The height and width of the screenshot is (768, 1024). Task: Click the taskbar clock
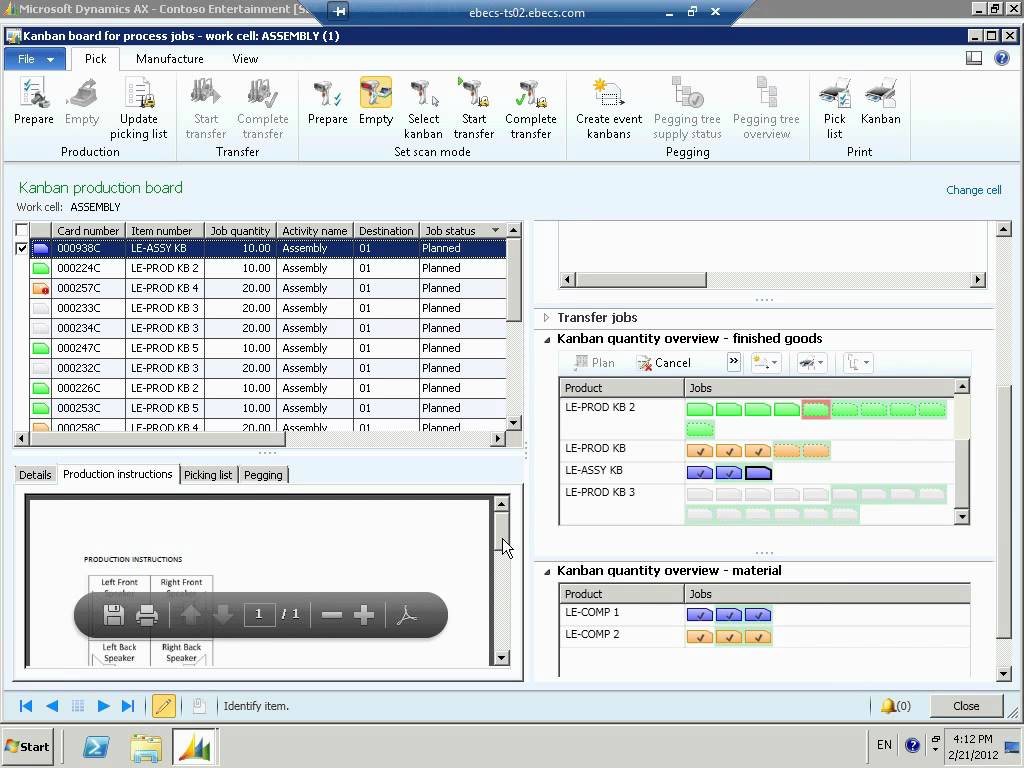point(973,746)
